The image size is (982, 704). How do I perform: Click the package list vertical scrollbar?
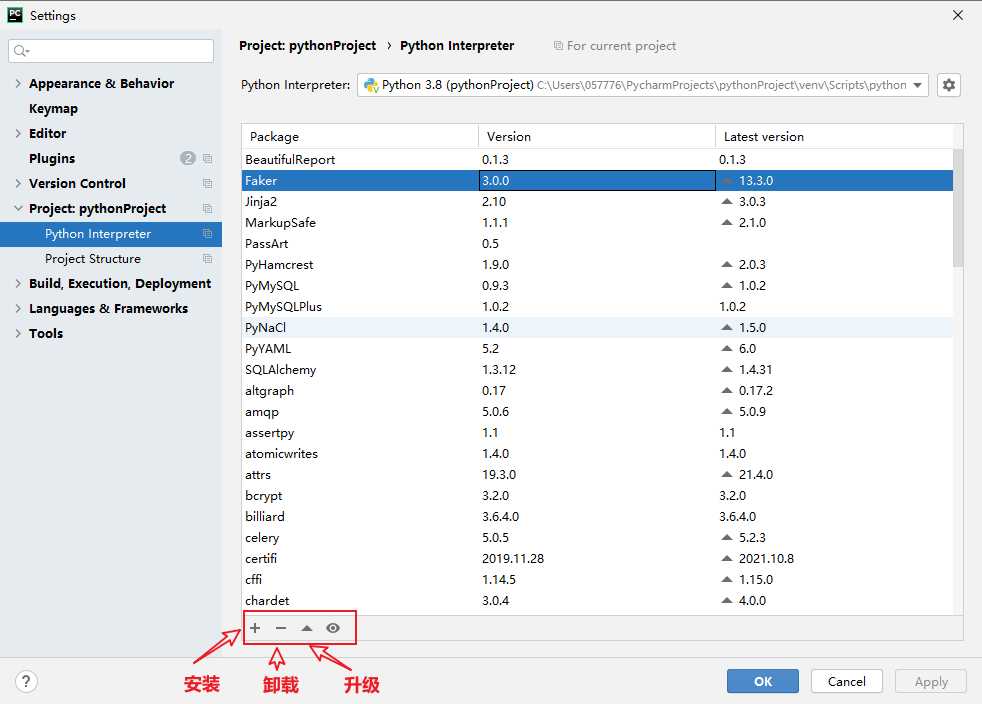tap(958, 208)
